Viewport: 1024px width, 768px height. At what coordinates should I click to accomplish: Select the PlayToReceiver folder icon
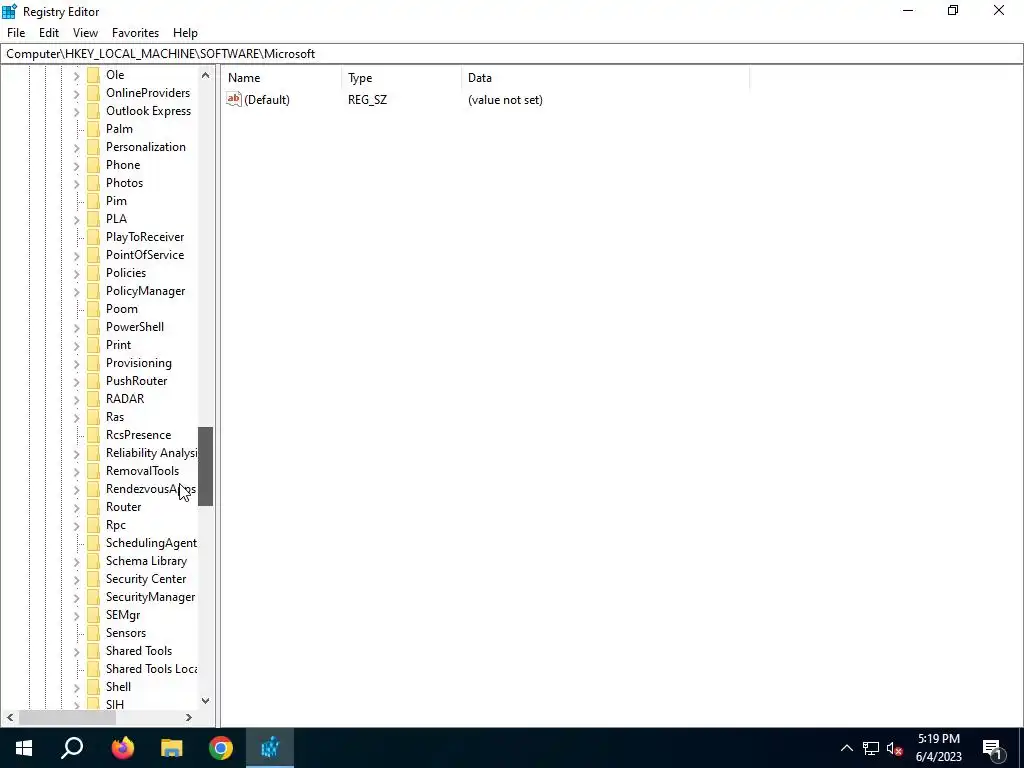click(x=93, y=236)
